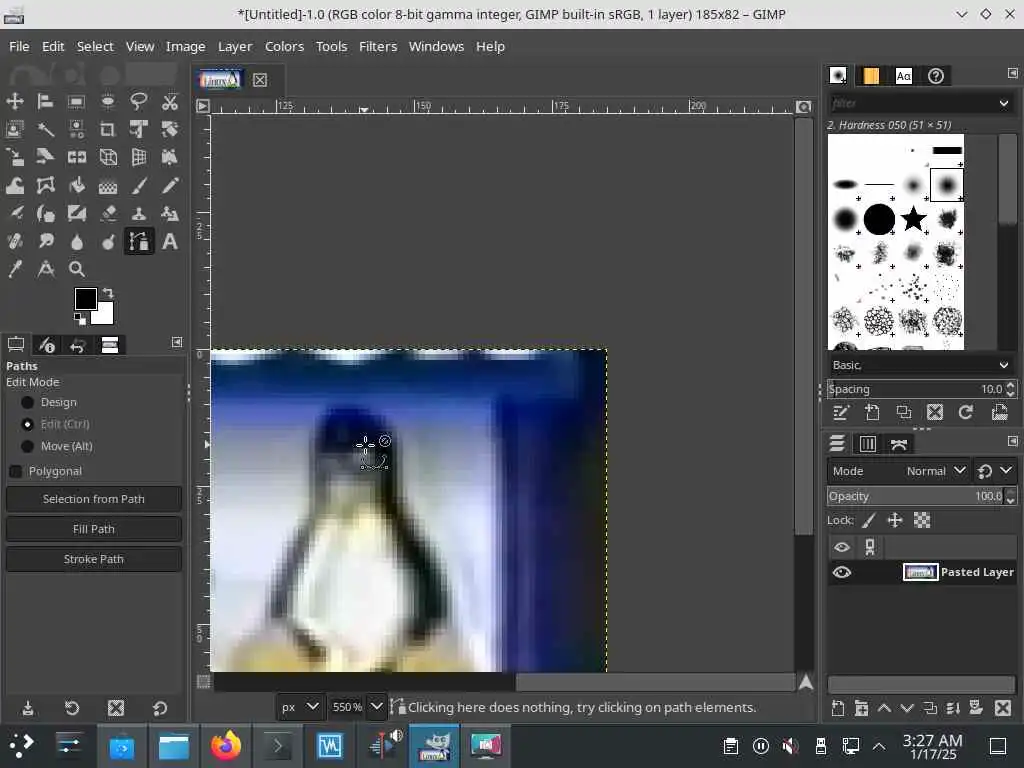The width and height of the screenshot is (1024, 768).
Task: Reset colors to default black and white
Action: (x=80, y=319)
